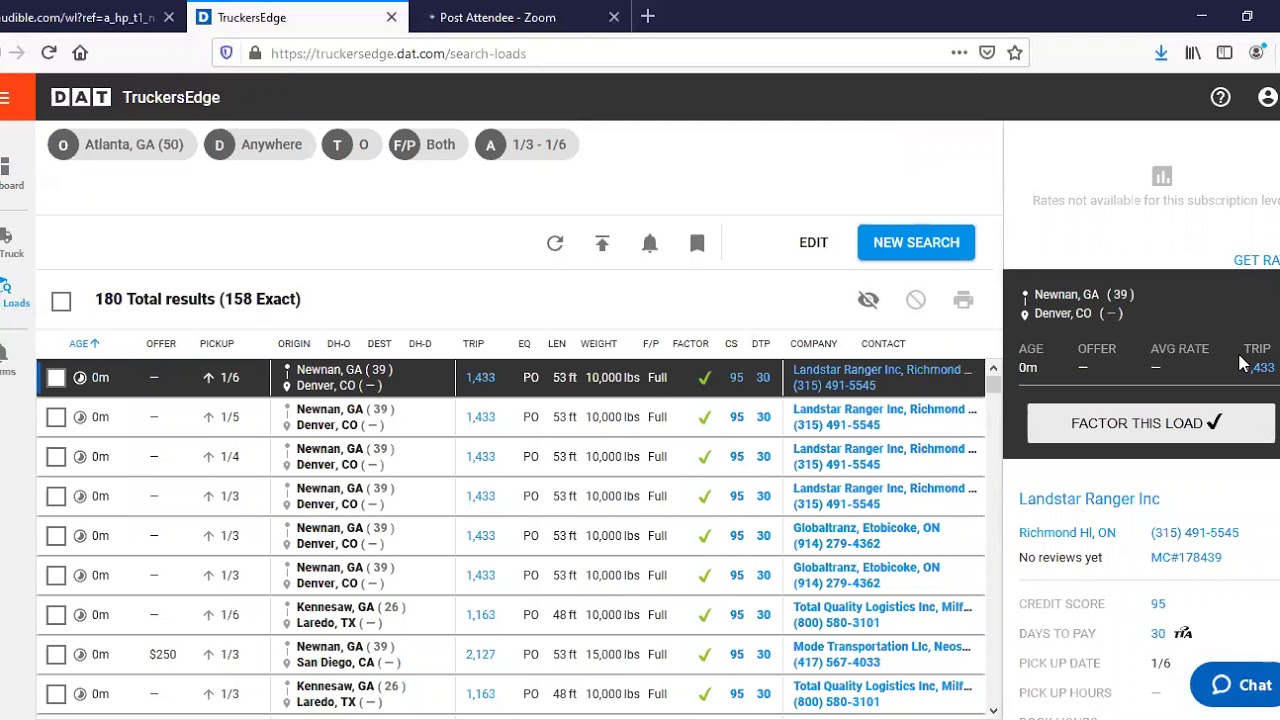
Task: Start a NEW SEARCH
Action: coord(916,243)
